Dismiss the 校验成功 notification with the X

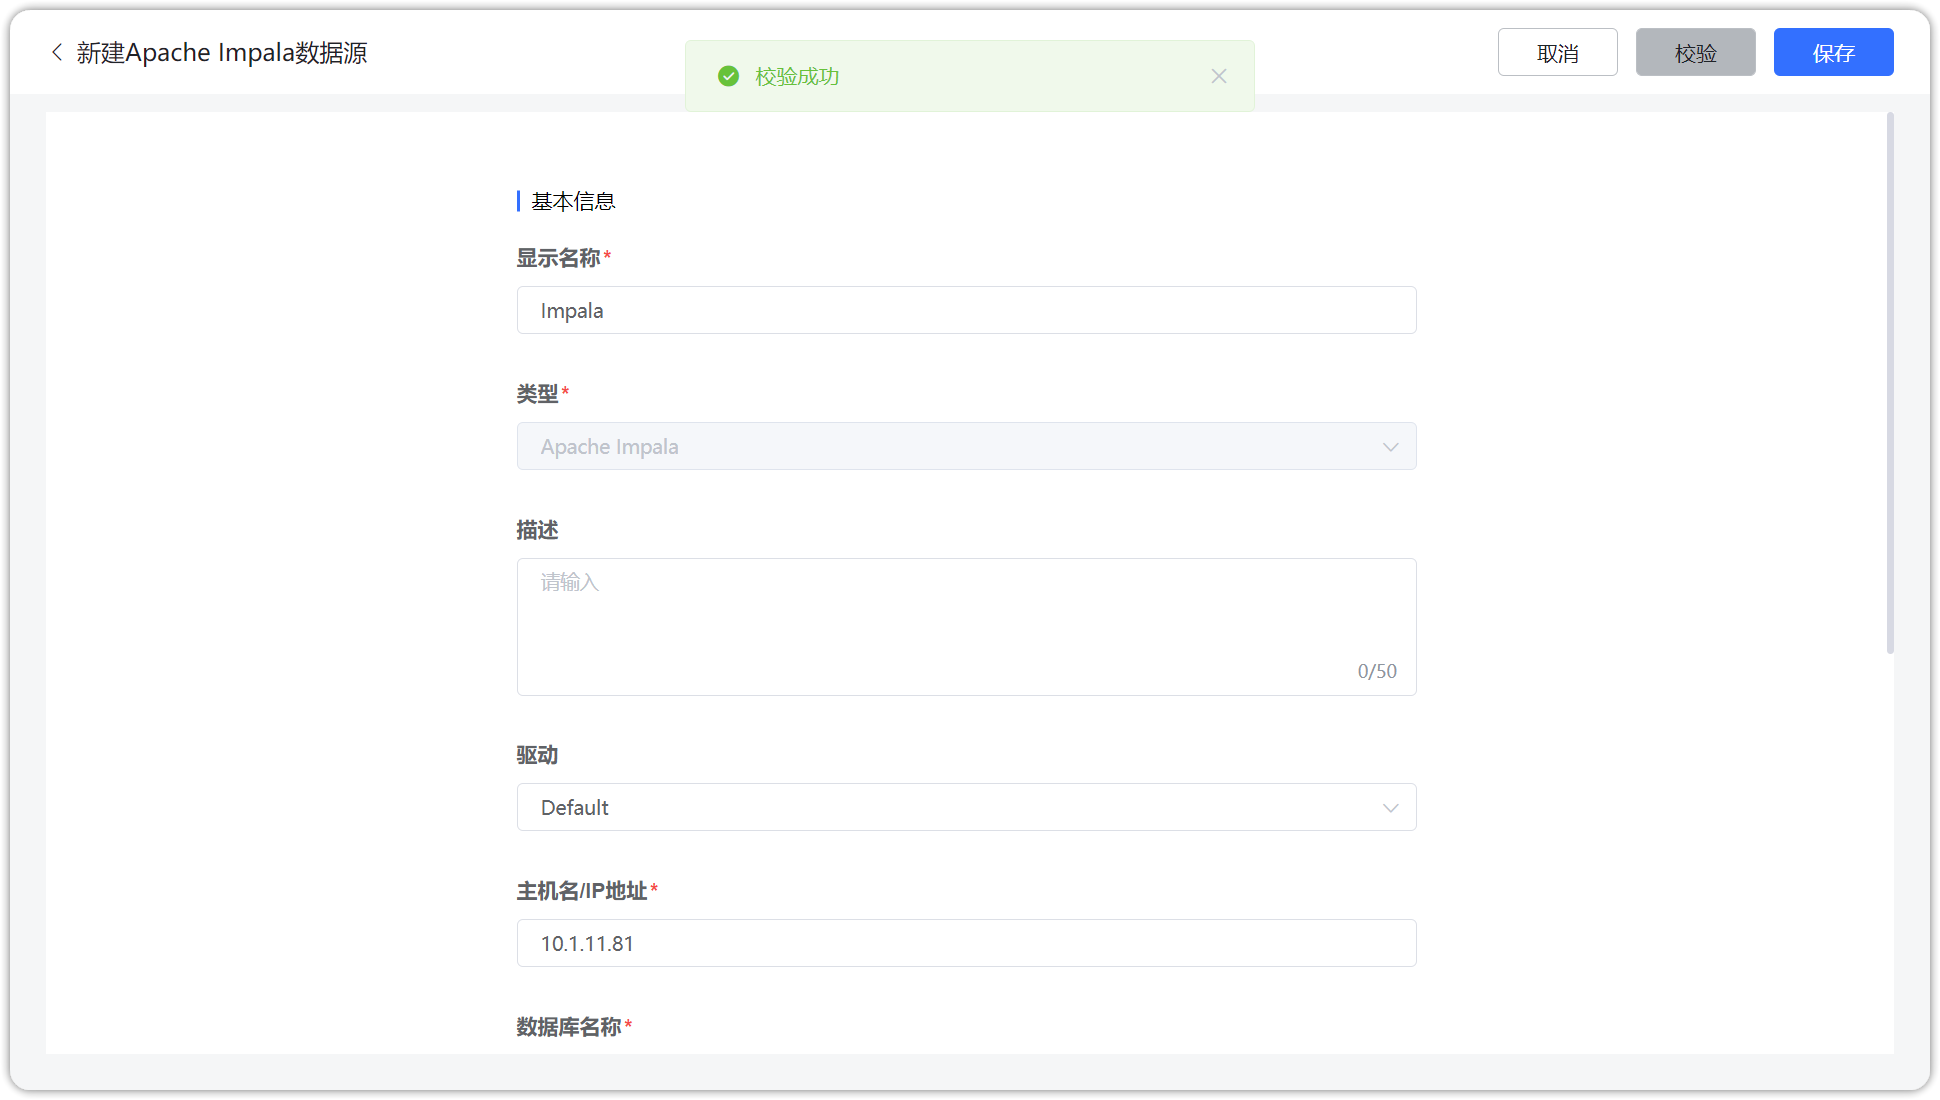[x=1218, y=76]
